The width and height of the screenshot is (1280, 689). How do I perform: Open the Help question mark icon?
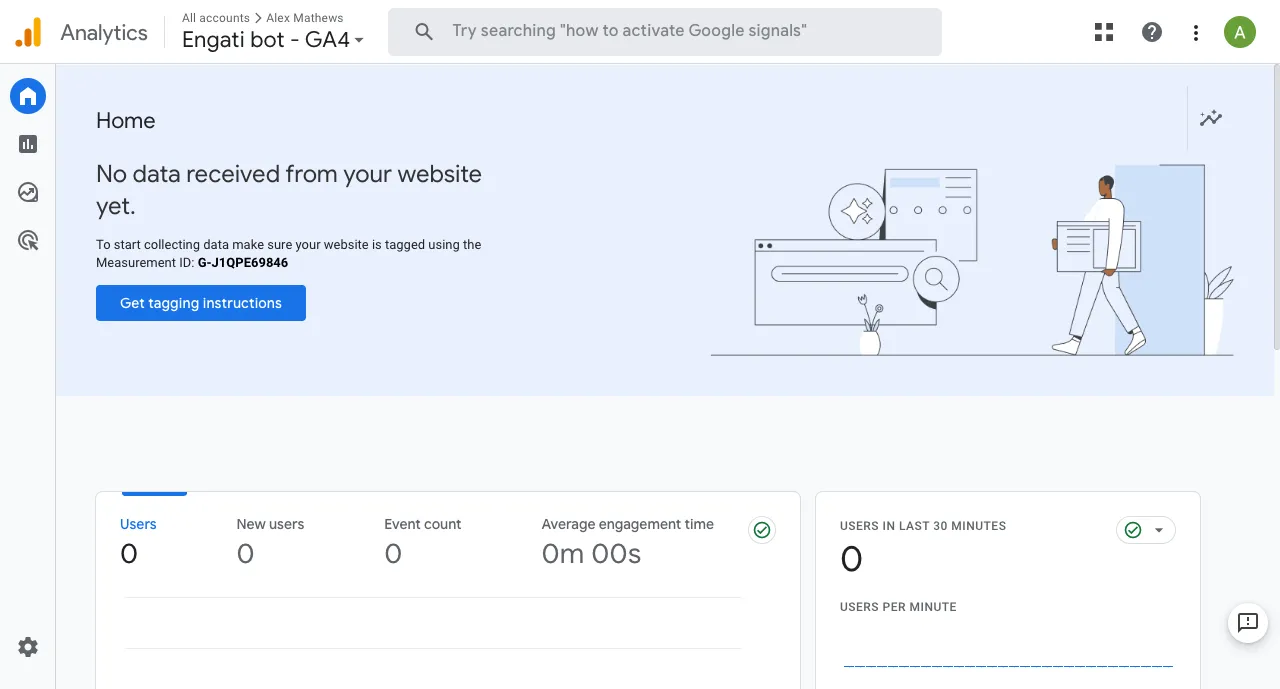tap(1152, 32)
